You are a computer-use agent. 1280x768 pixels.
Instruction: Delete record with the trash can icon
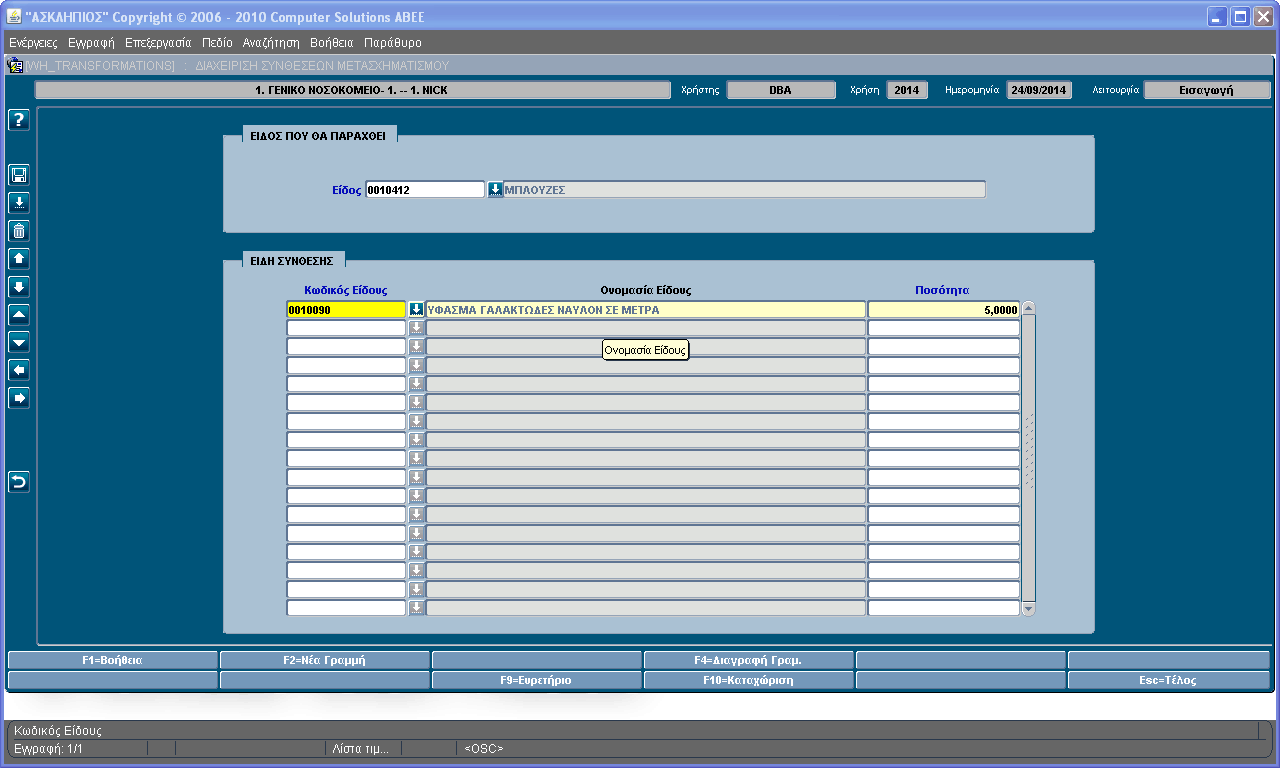pos(19,231)
